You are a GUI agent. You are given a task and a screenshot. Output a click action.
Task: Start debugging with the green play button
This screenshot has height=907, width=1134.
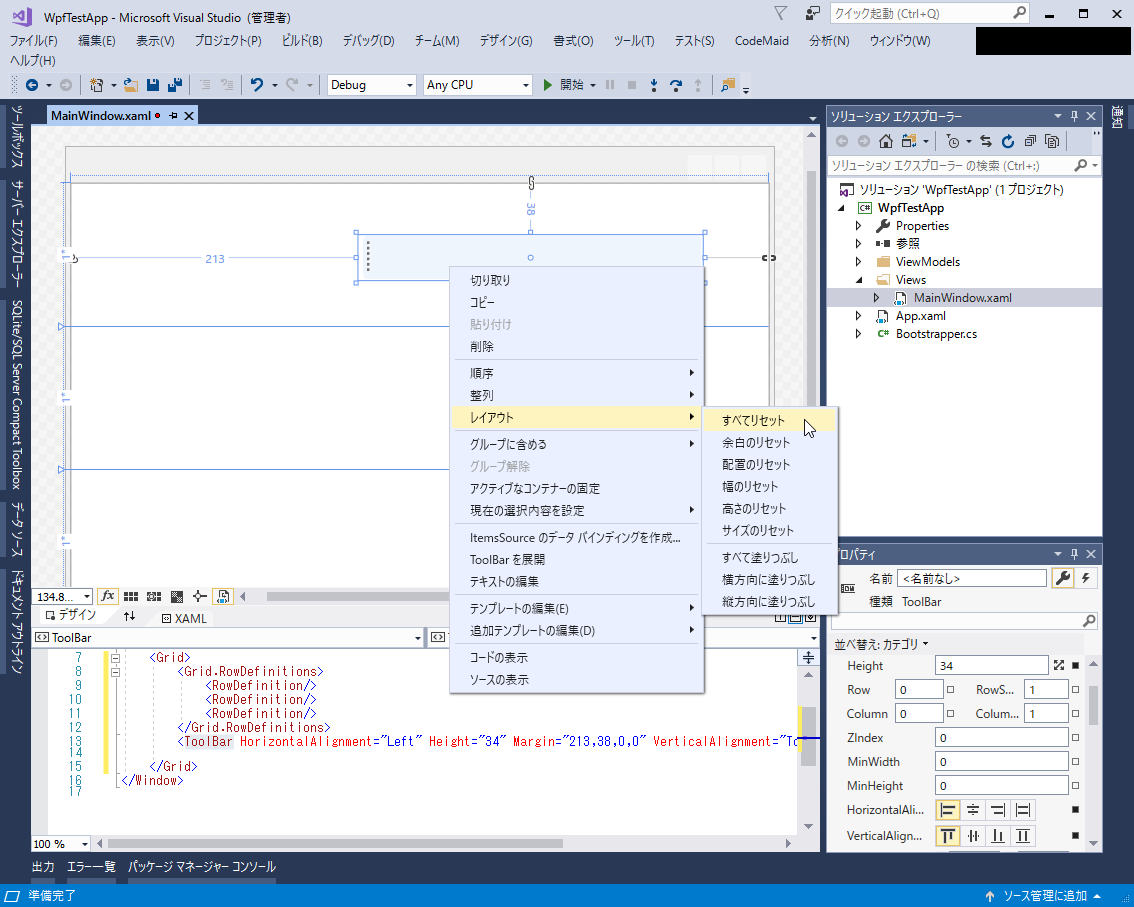tap(547, 85)
